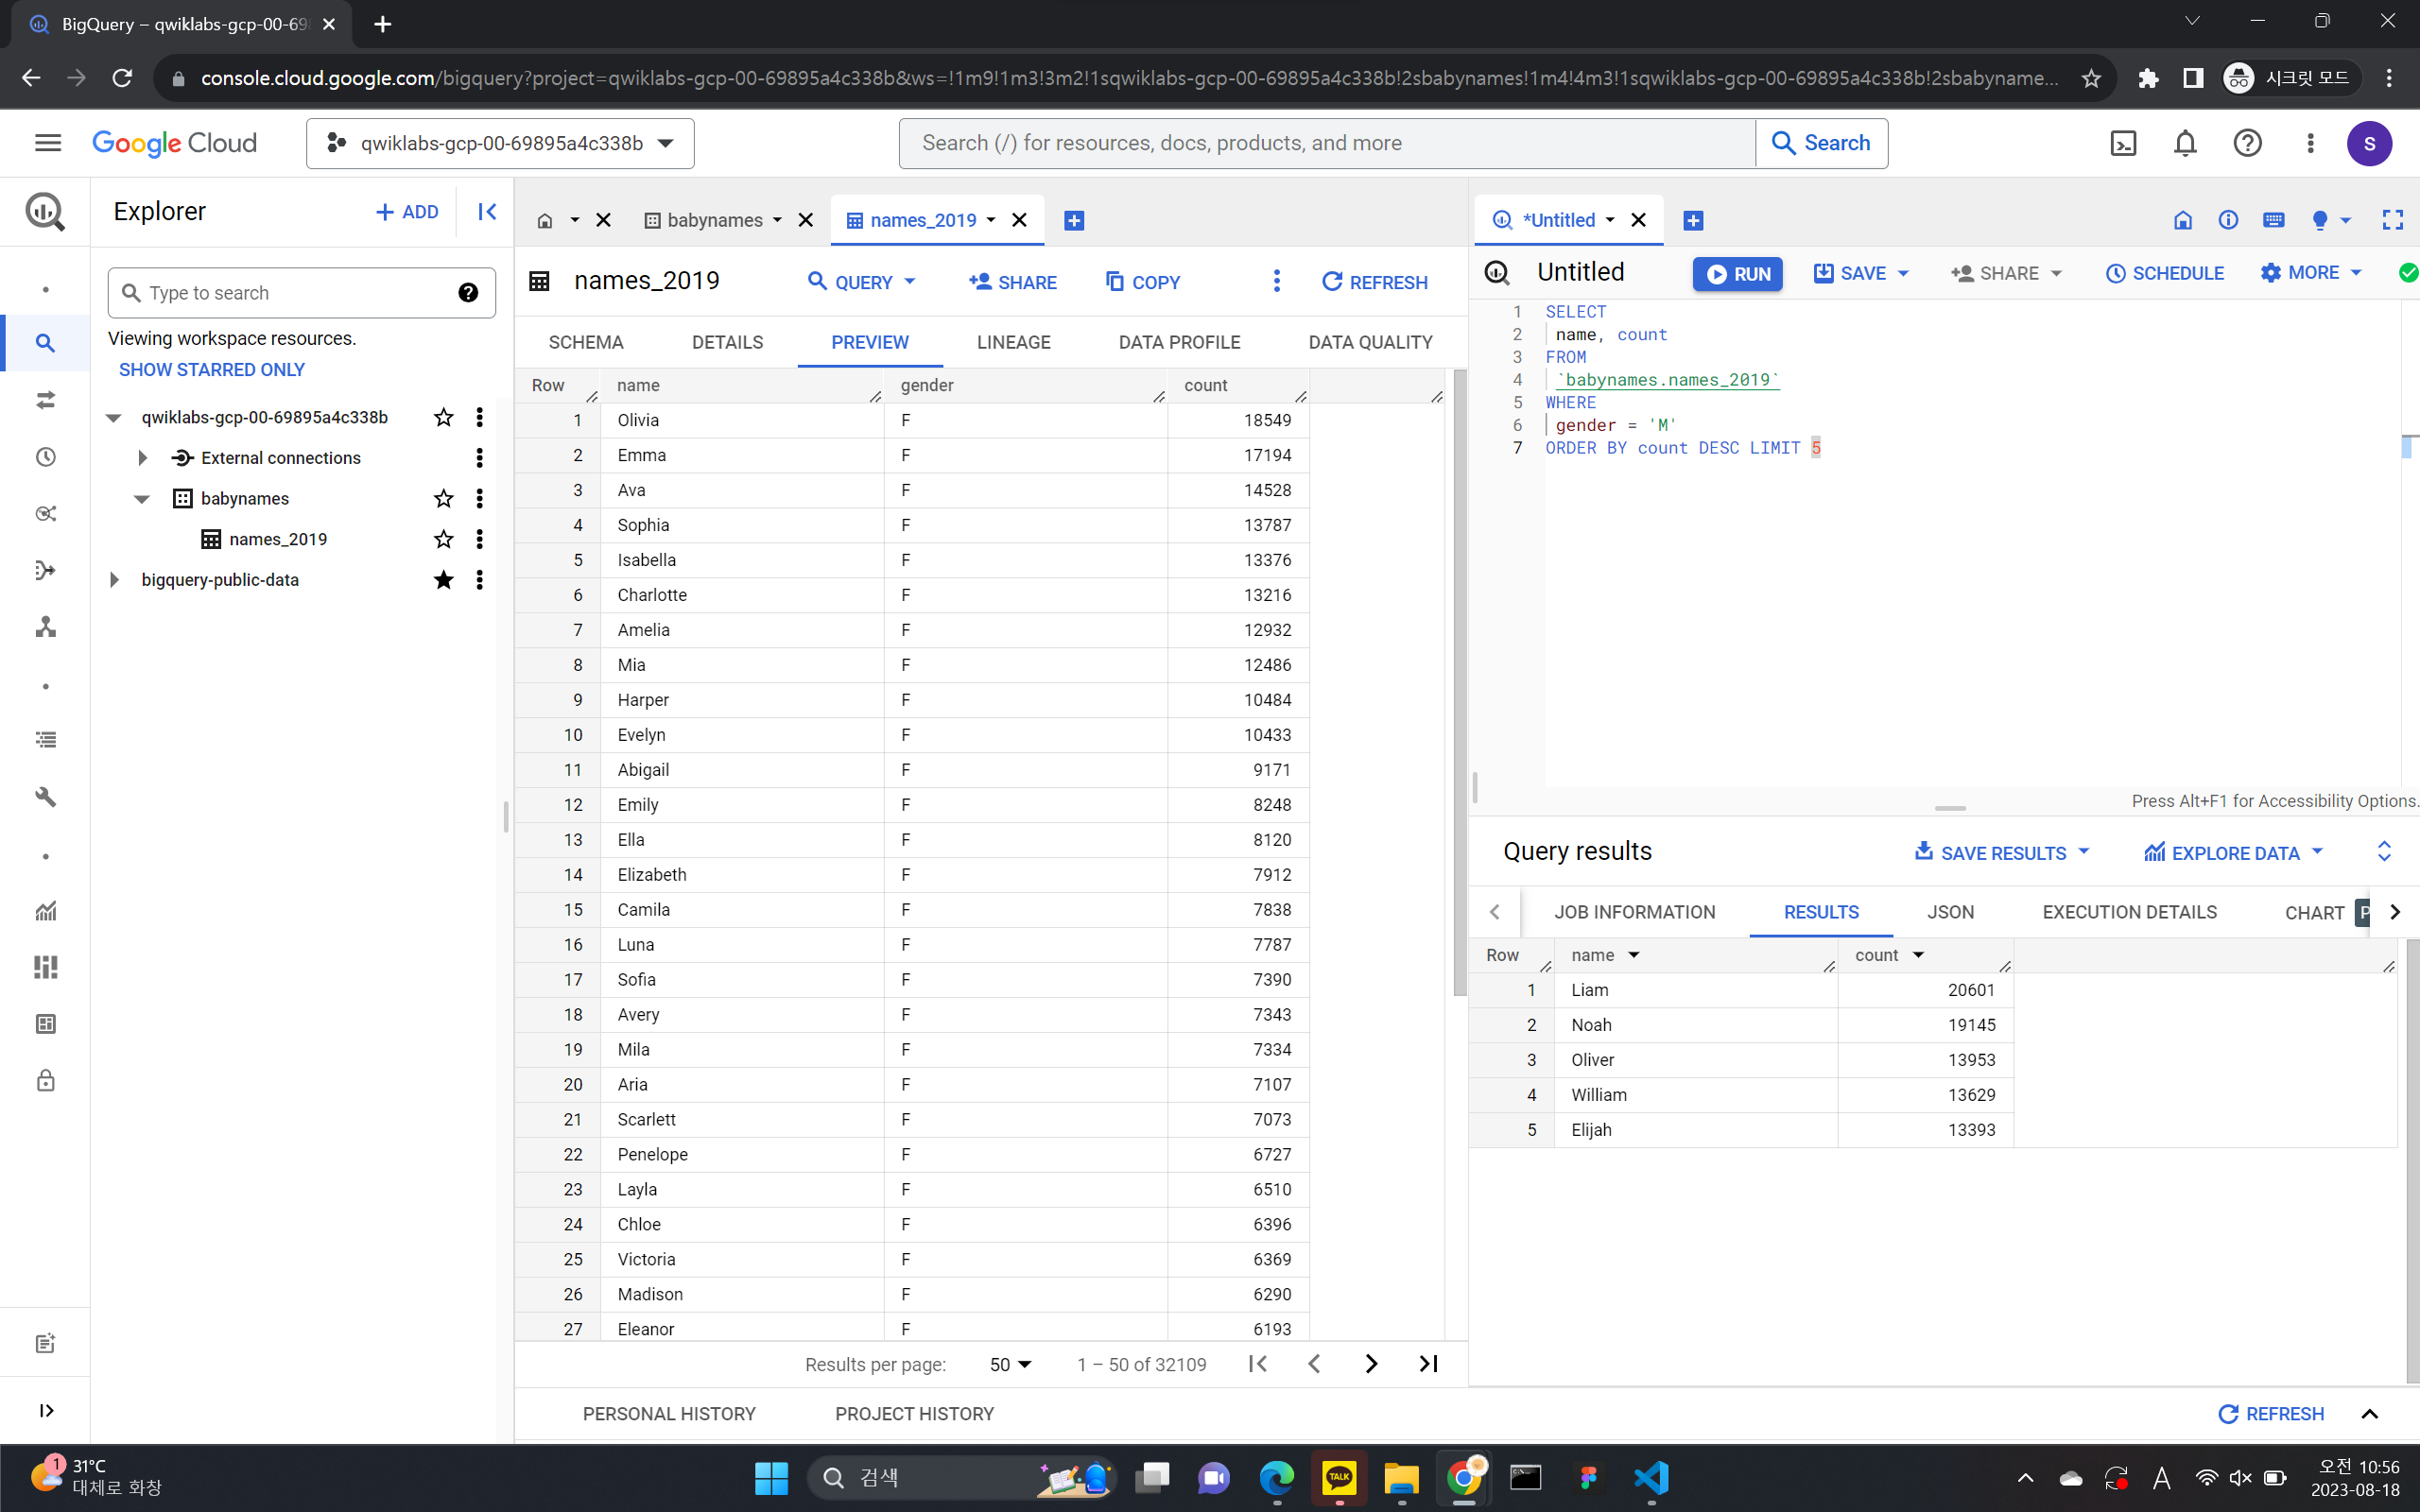Open File Explorer from taskbar
Image resolution: width=2420 pixels, height=1512 pixels.
click(x=1401, y=1477)
